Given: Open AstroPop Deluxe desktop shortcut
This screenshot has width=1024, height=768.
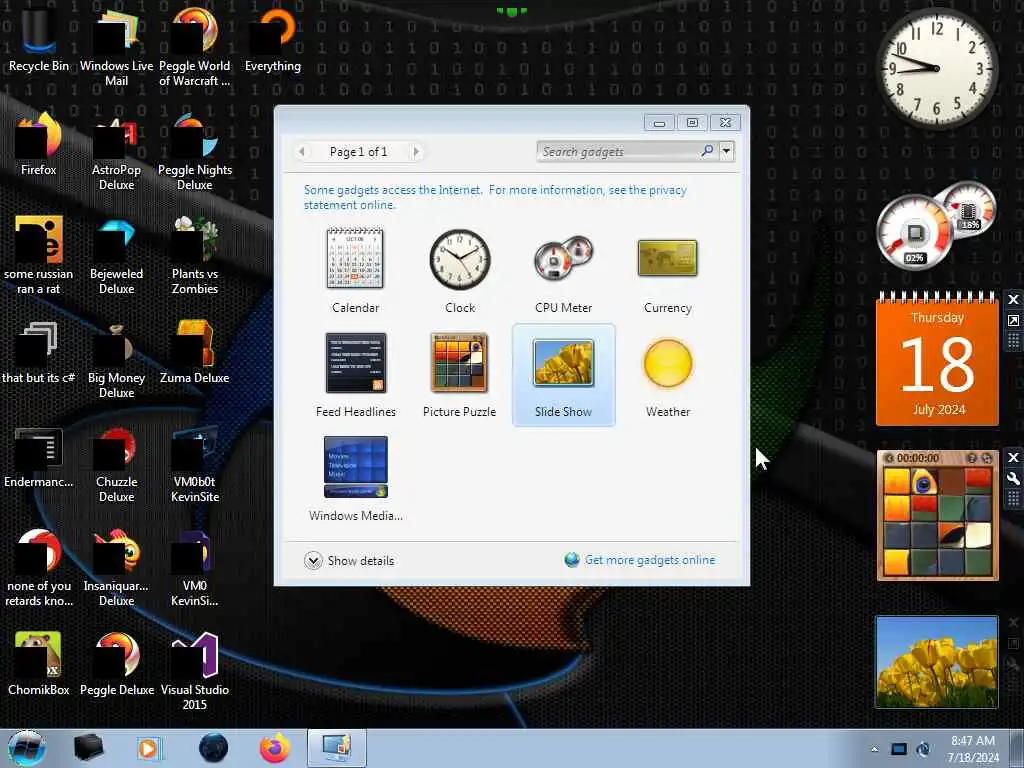Looking at the screenshot, I should pyautogui.click(x=116, y=152).
